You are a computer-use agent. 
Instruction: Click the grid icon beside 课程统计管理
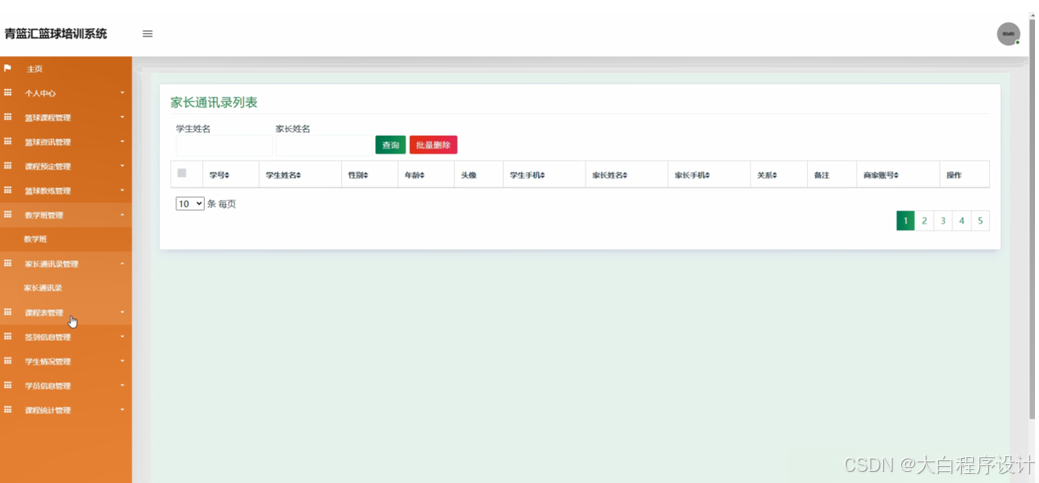[8, 409]
